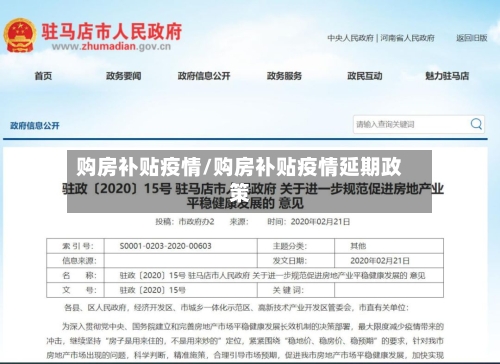Follow the 中央人民政府 link
Image resolution: width=500 pixels, height=364 pixels.
pyautogui.click(x=350, y=38)
